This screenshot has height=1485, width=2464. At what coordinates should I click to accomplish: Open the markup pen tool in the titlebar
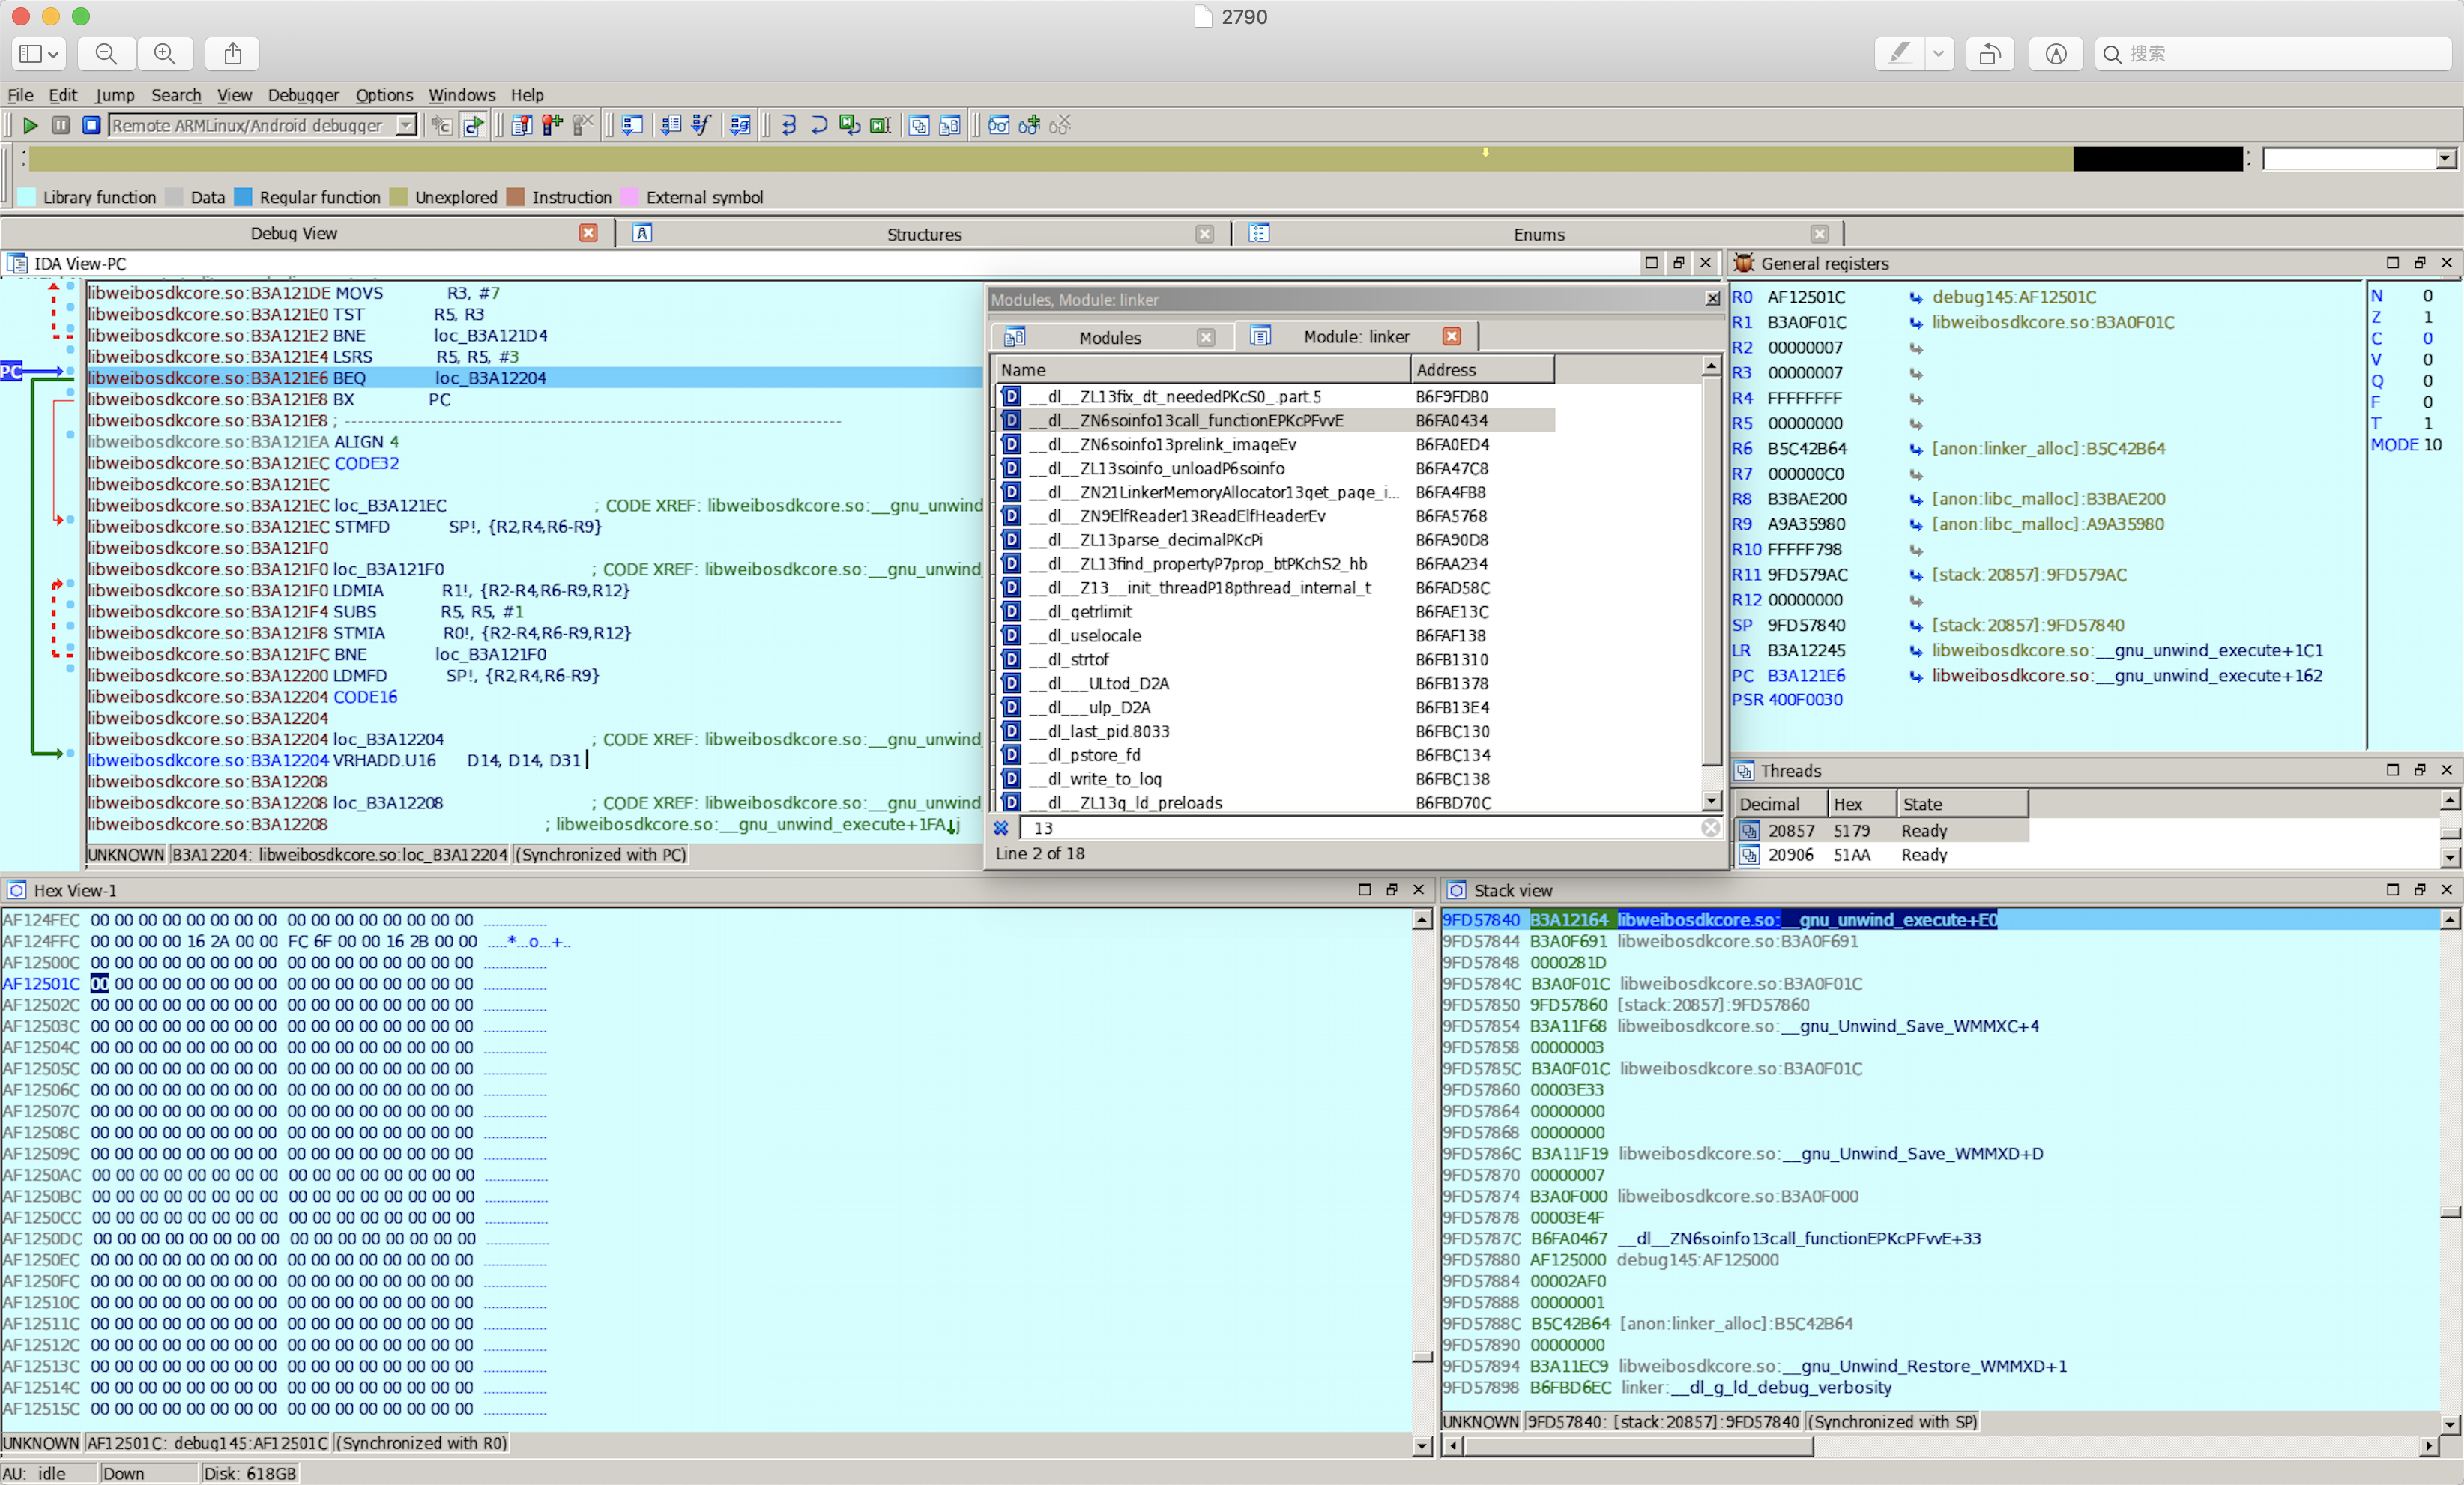(1899, 54)
